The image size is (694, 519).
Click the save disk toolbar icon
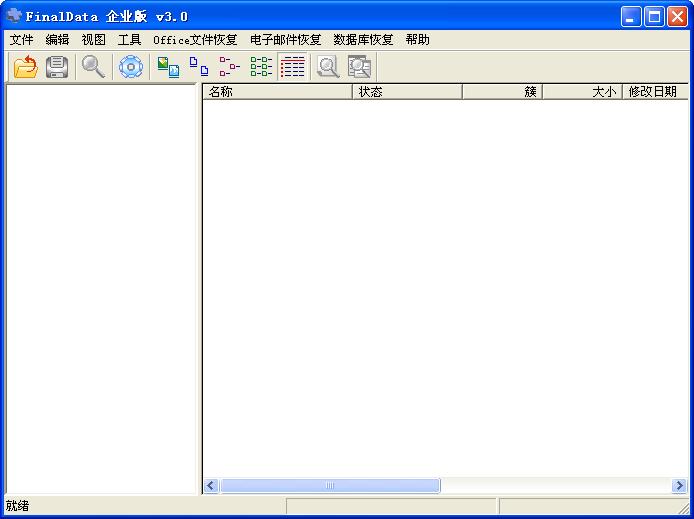[57, 67]
